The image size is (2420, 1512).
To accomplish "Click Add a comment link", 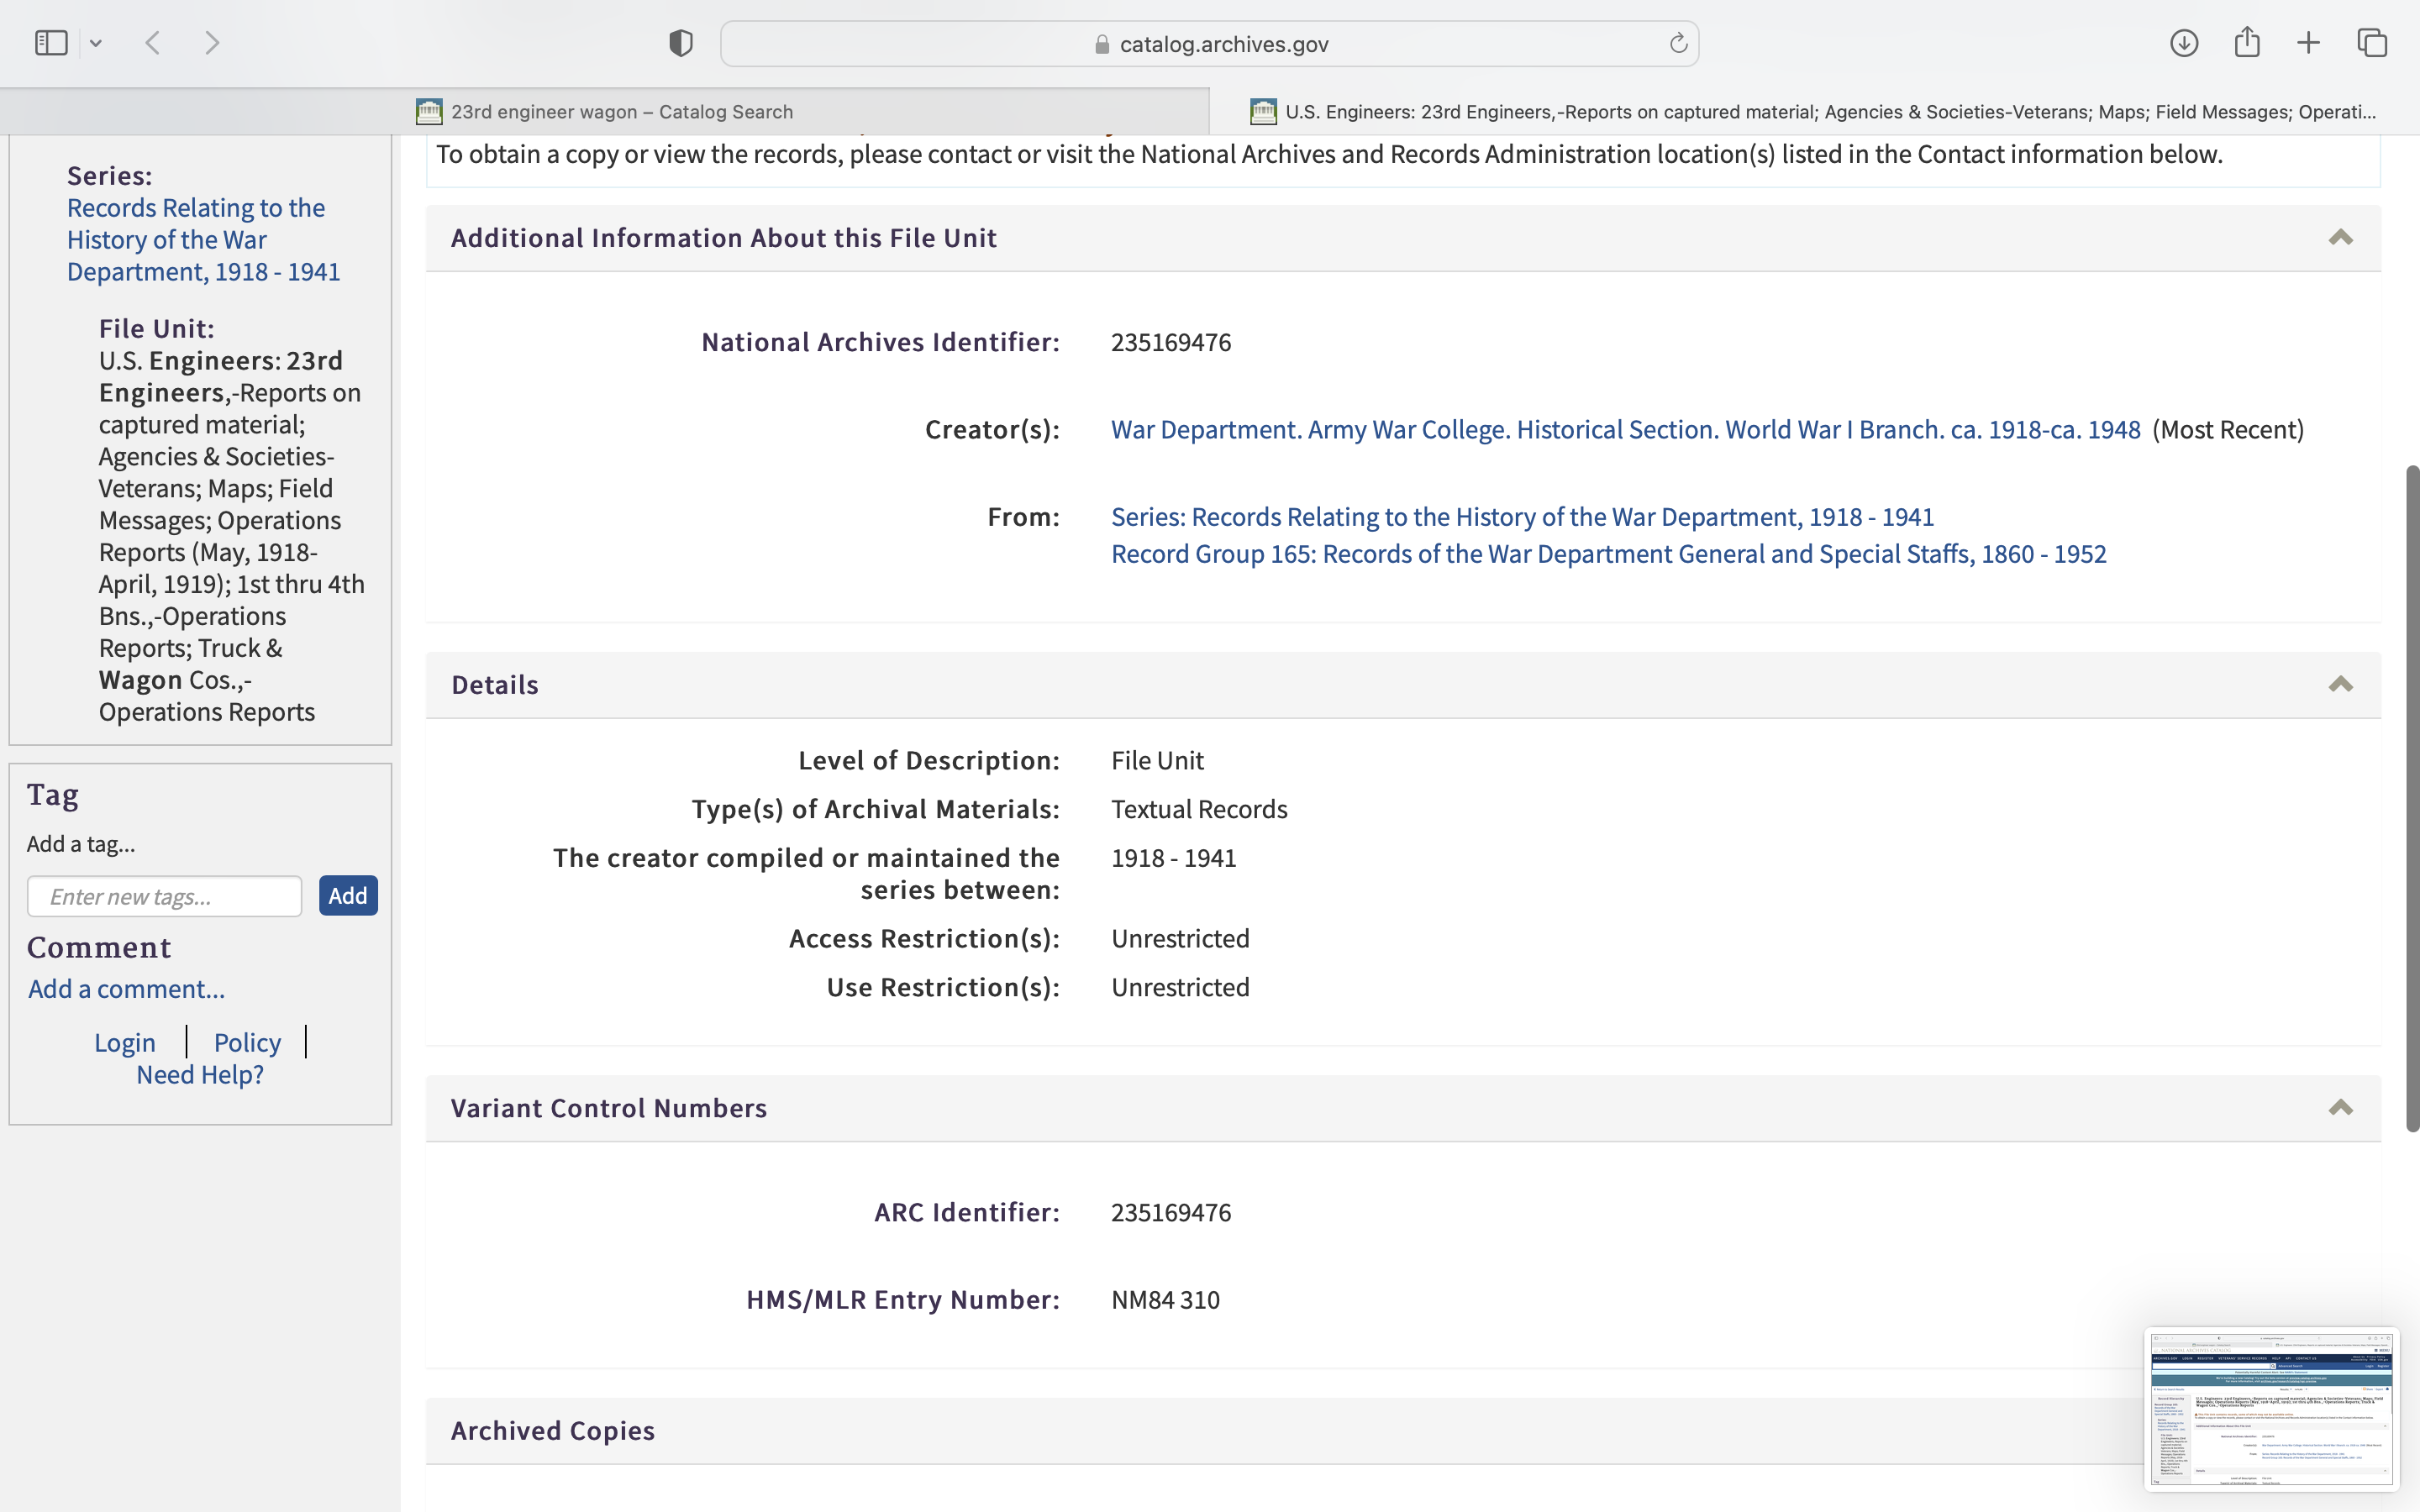I will click(126, 989).
